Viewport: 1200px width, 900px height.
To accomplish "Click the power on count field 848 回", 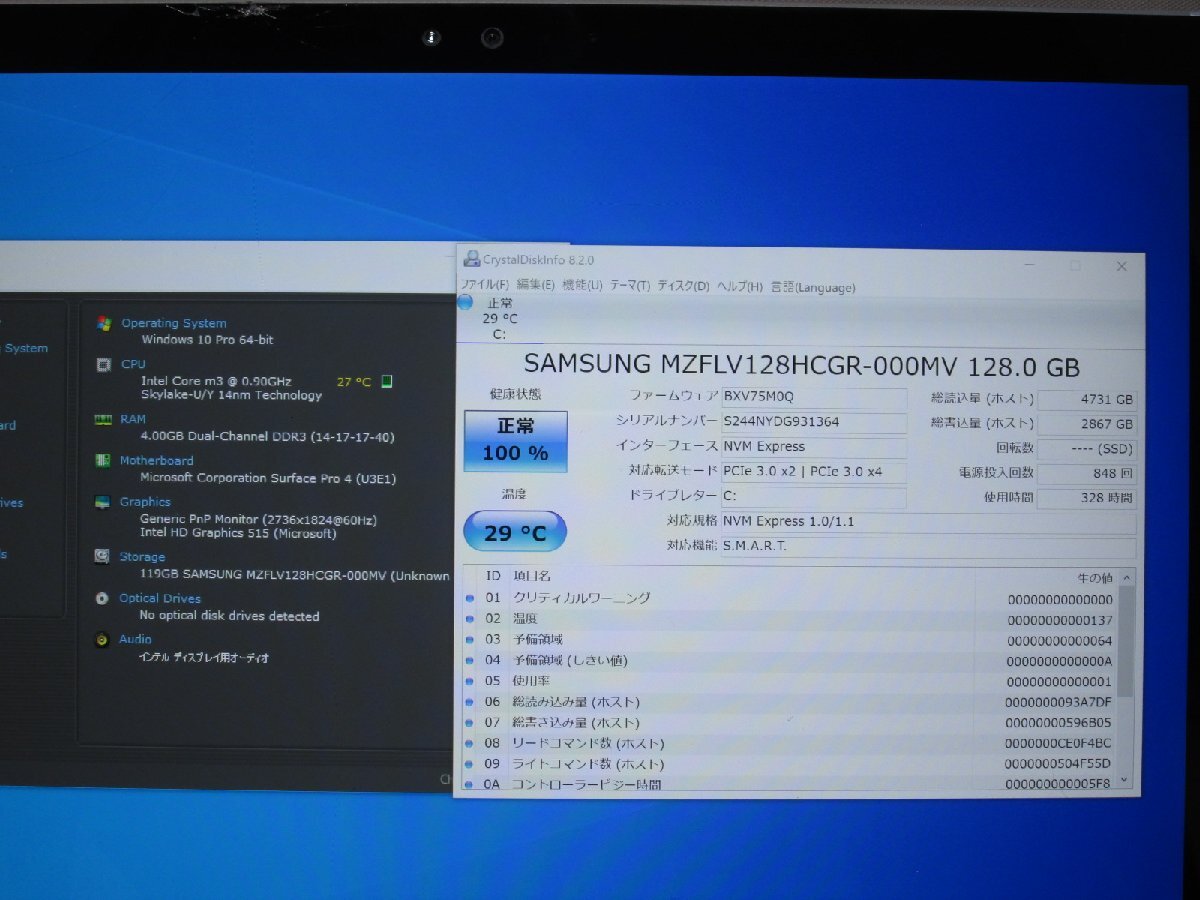I will click(1088, 473).
